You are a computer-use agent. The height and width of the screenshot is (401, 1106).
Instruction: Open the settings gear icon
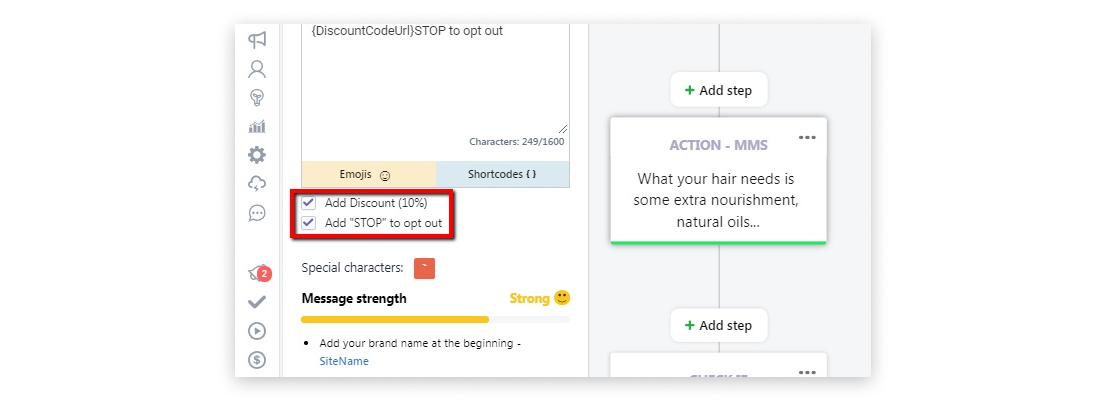(257, 155)
